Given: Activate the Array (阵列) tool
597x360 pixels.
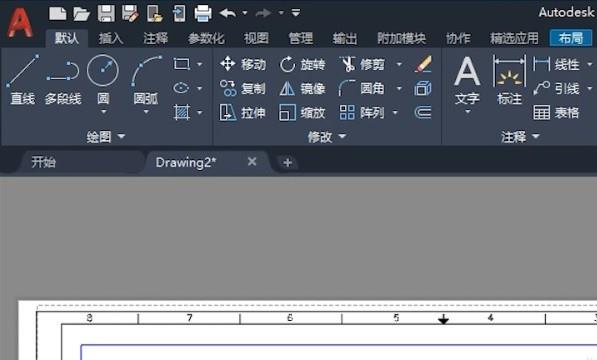Looking at the screenshot, I should [x=362, y=113].
